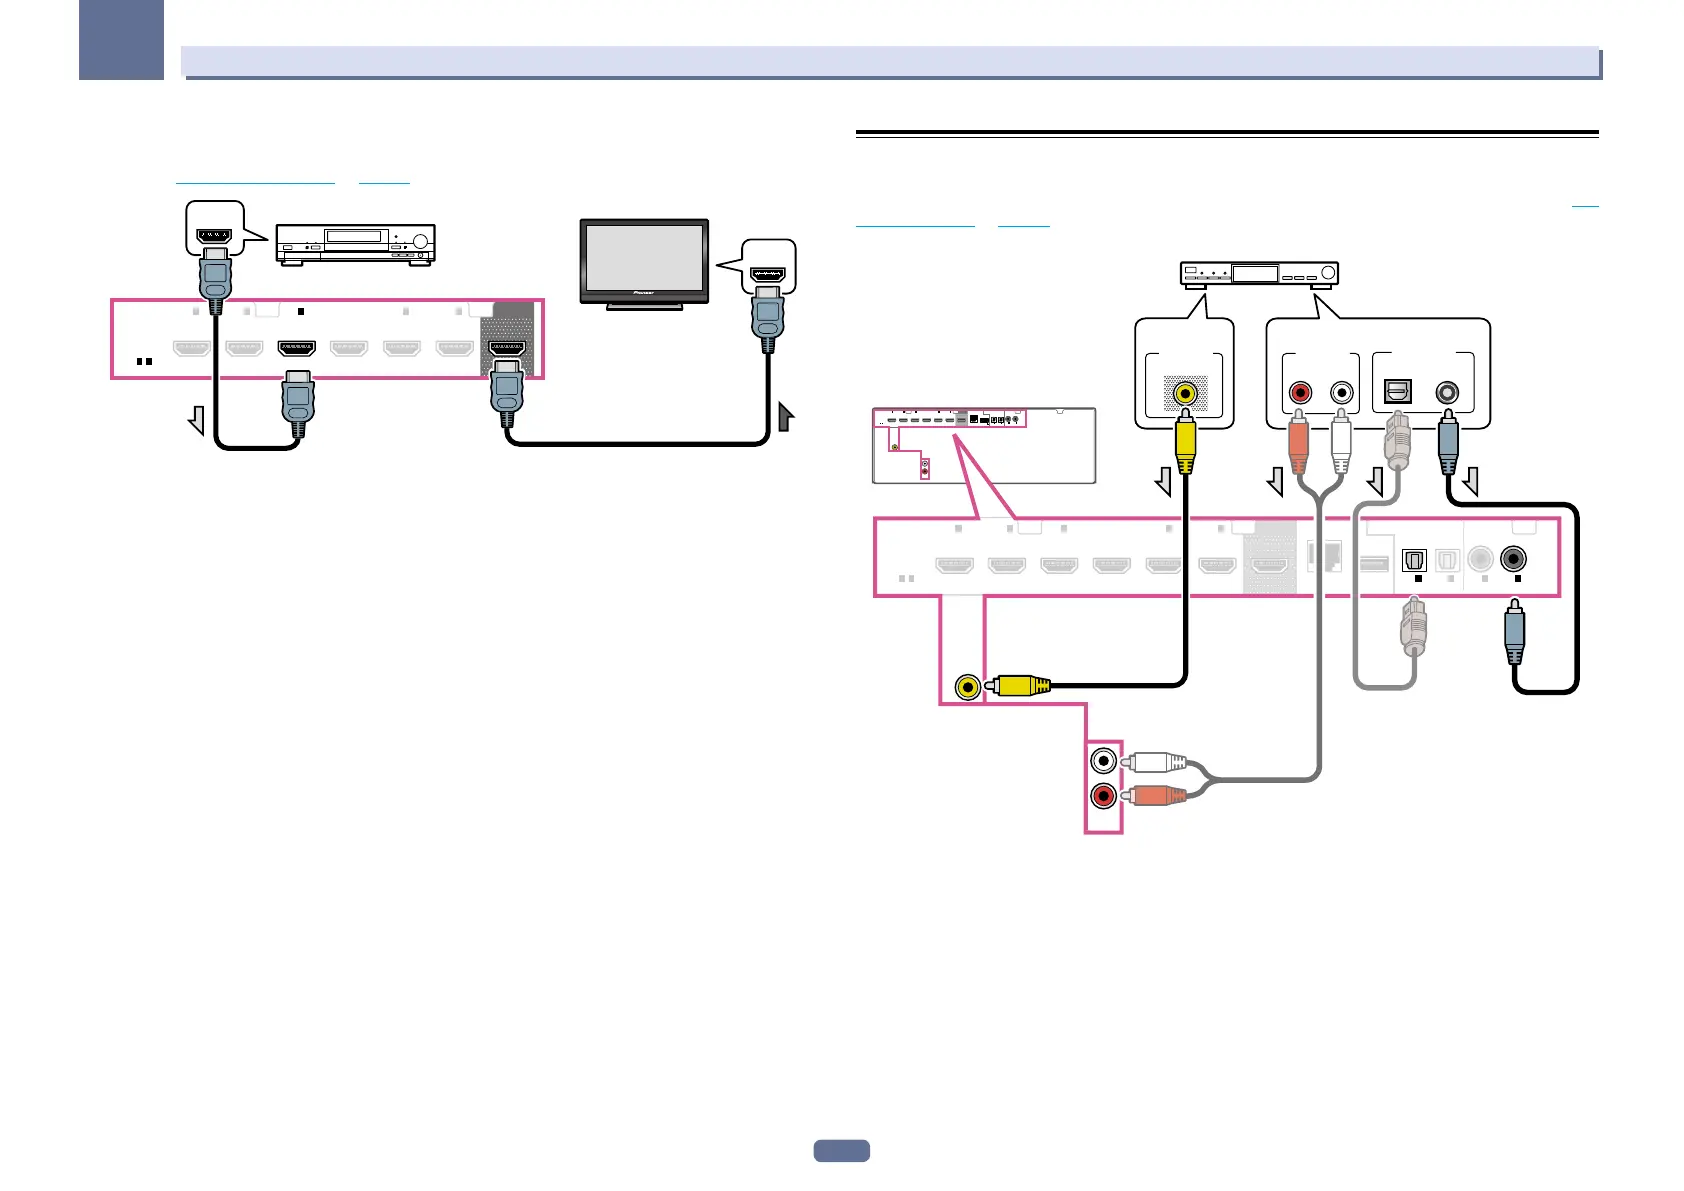Click the HDMI jack in the player's callout bubble
This screenshot has width=1684, height=1191.
(215, 236)
